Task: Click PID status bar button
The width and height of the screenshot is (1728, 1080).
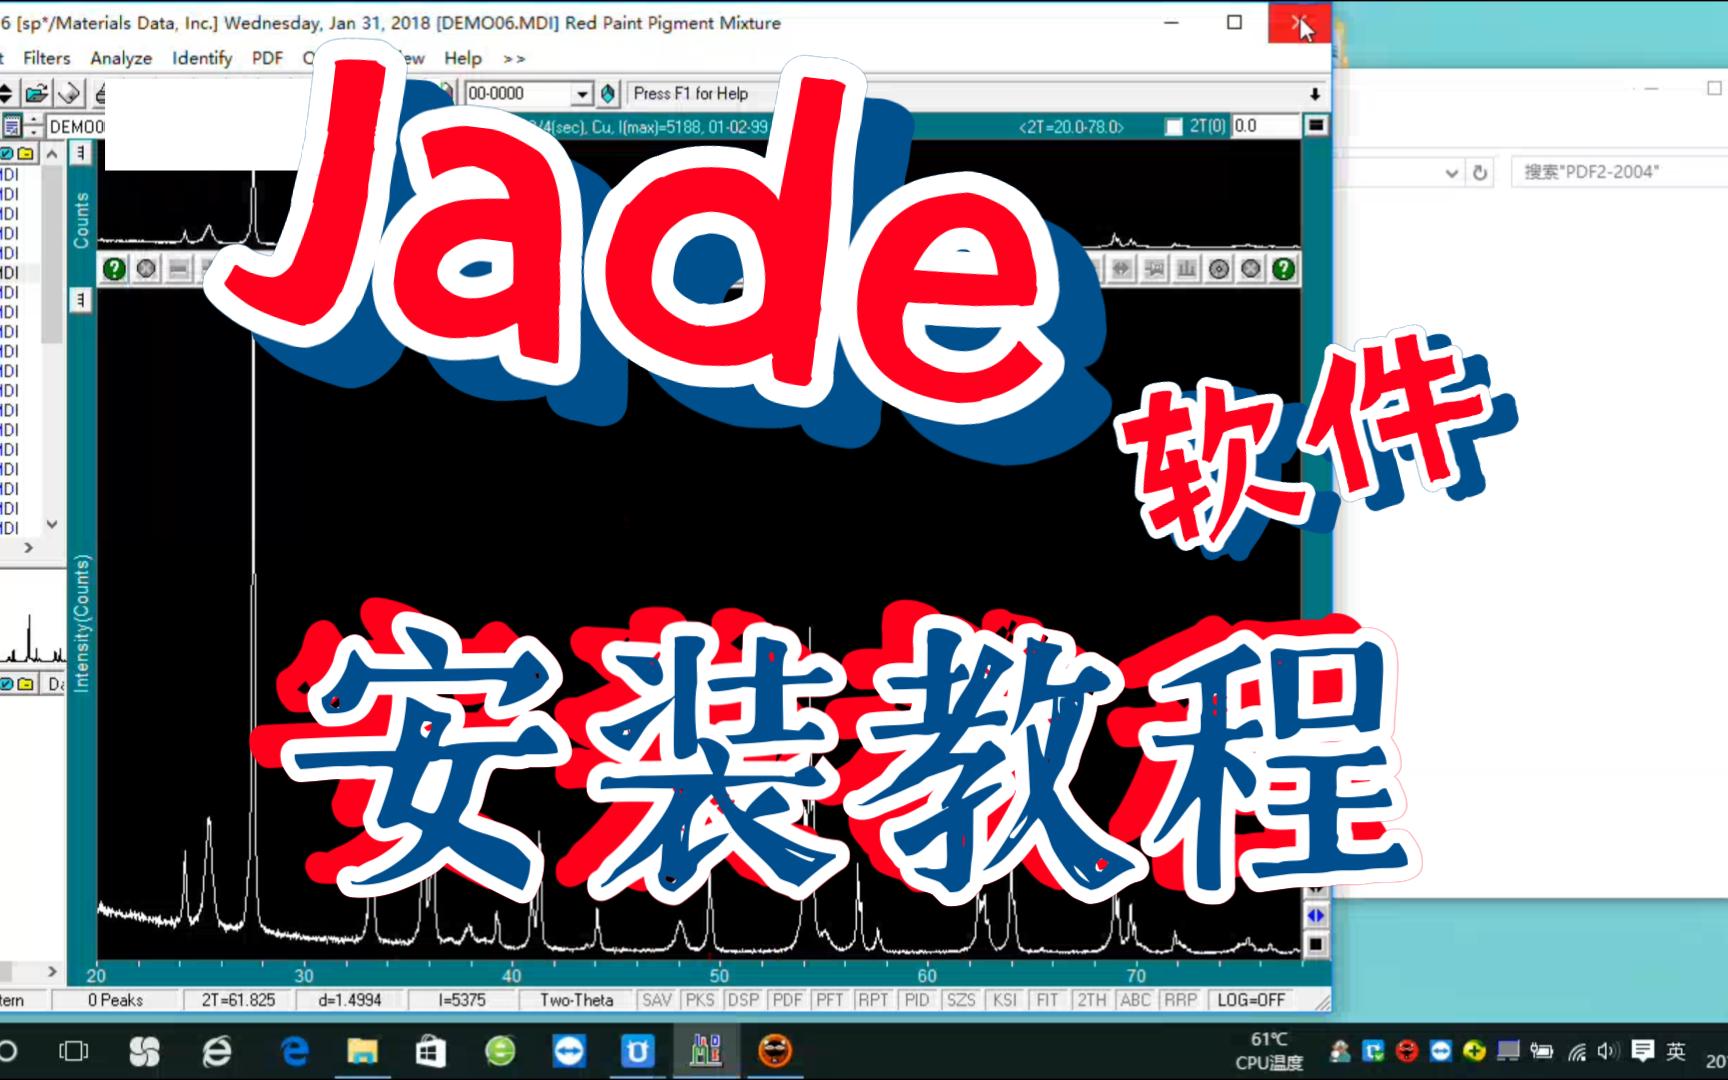Action: [917, 1000]
